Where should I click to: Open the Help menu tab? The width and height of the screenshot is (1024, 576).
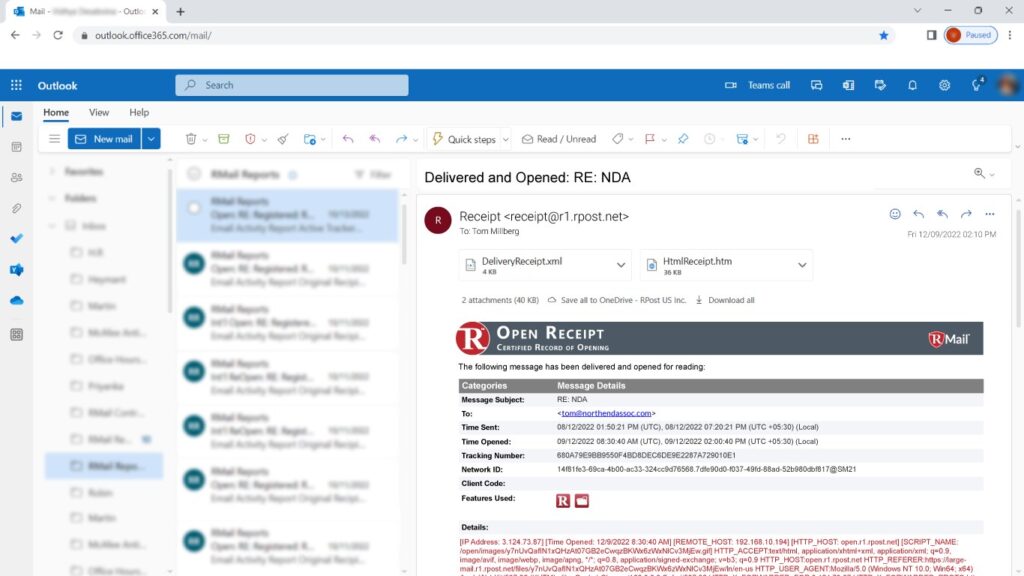(x=139, y=112)
